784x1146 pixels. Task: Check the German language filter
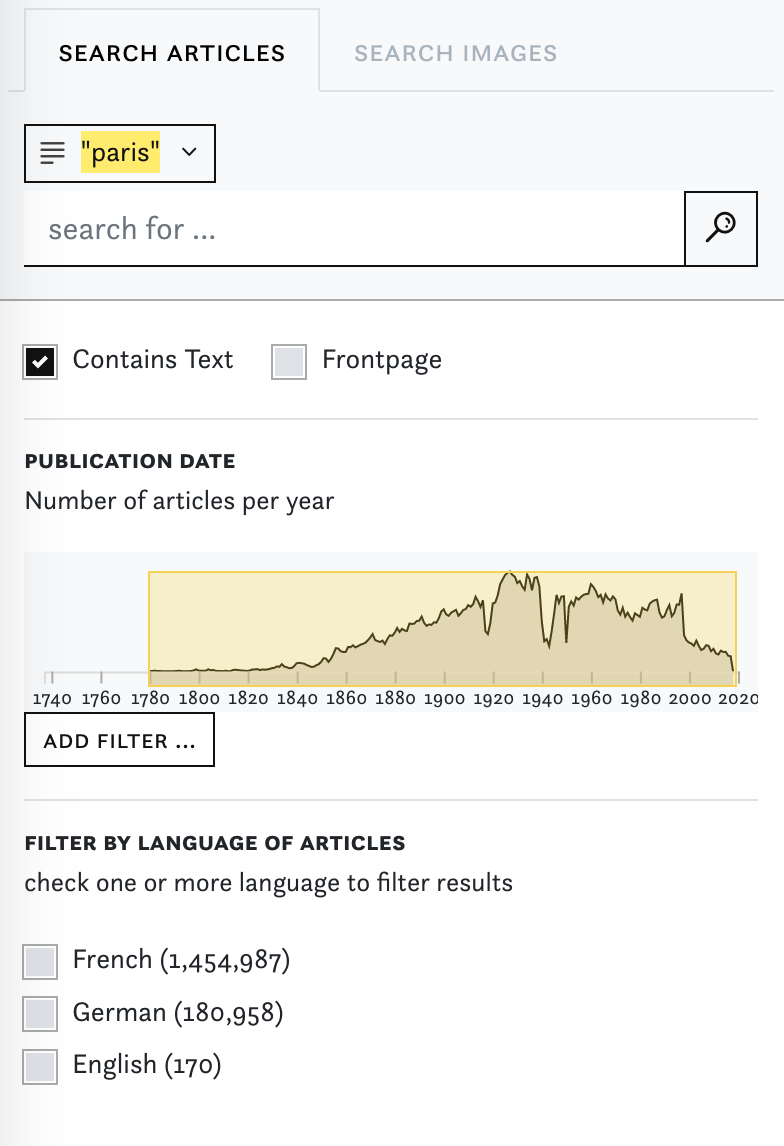click(40, 1014)
